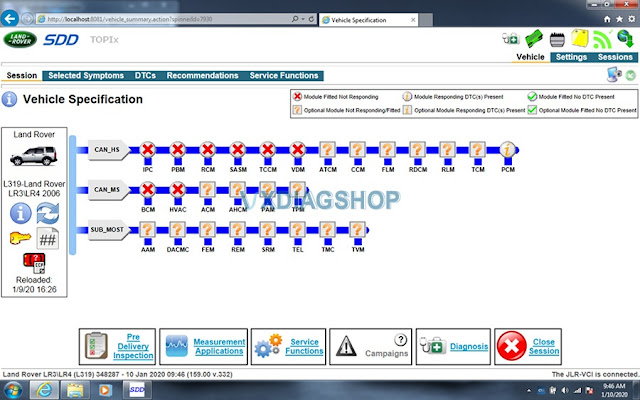The width and height of the screenshot is (640, 400).
Task: Select the SASM module icon
Action: (x=238, y=150)
